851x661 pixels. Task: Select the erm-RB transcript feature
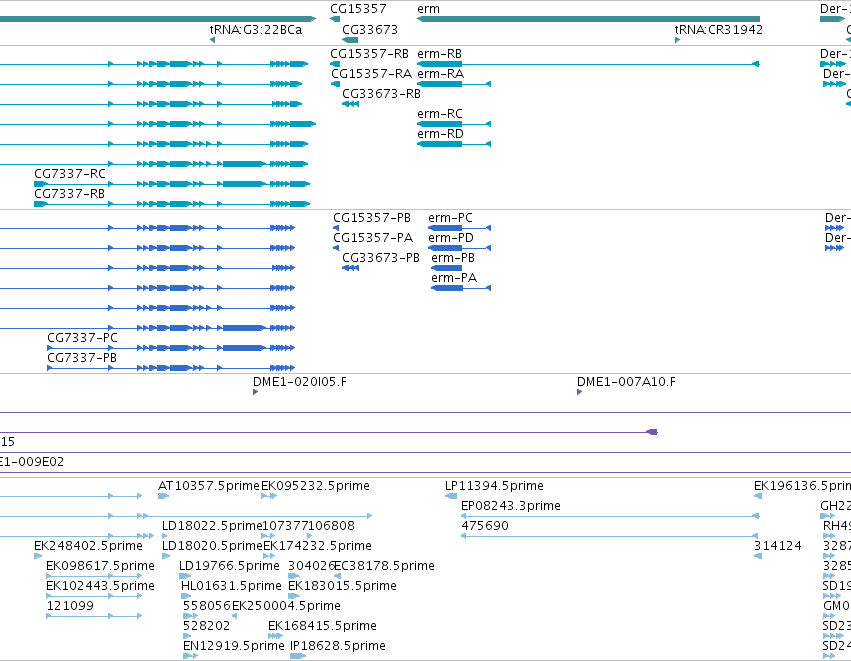coord(588,64)
